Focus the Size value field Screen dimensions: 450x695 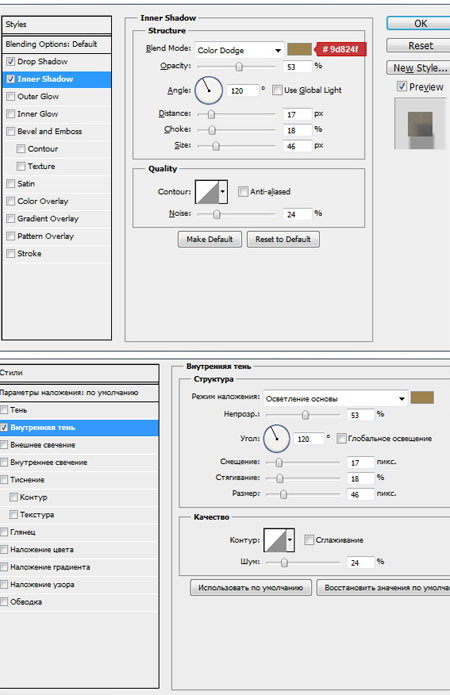(x=297, y=146)
